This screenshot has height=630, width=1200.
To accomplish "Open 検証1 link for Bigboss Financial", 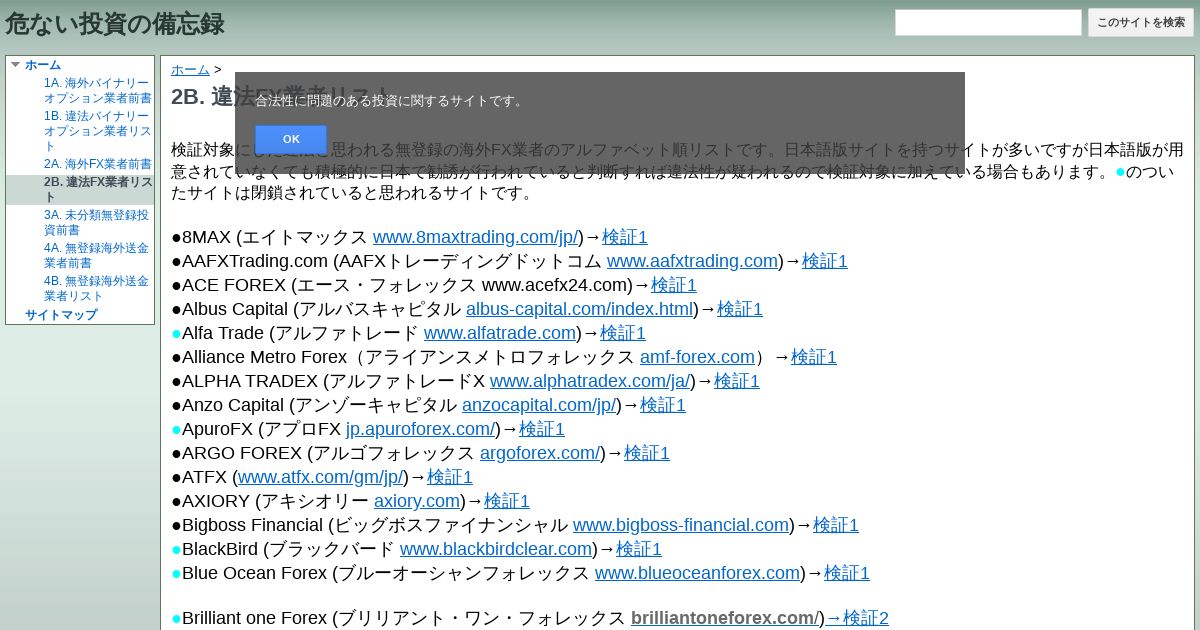I will click(x=836, y=525).
